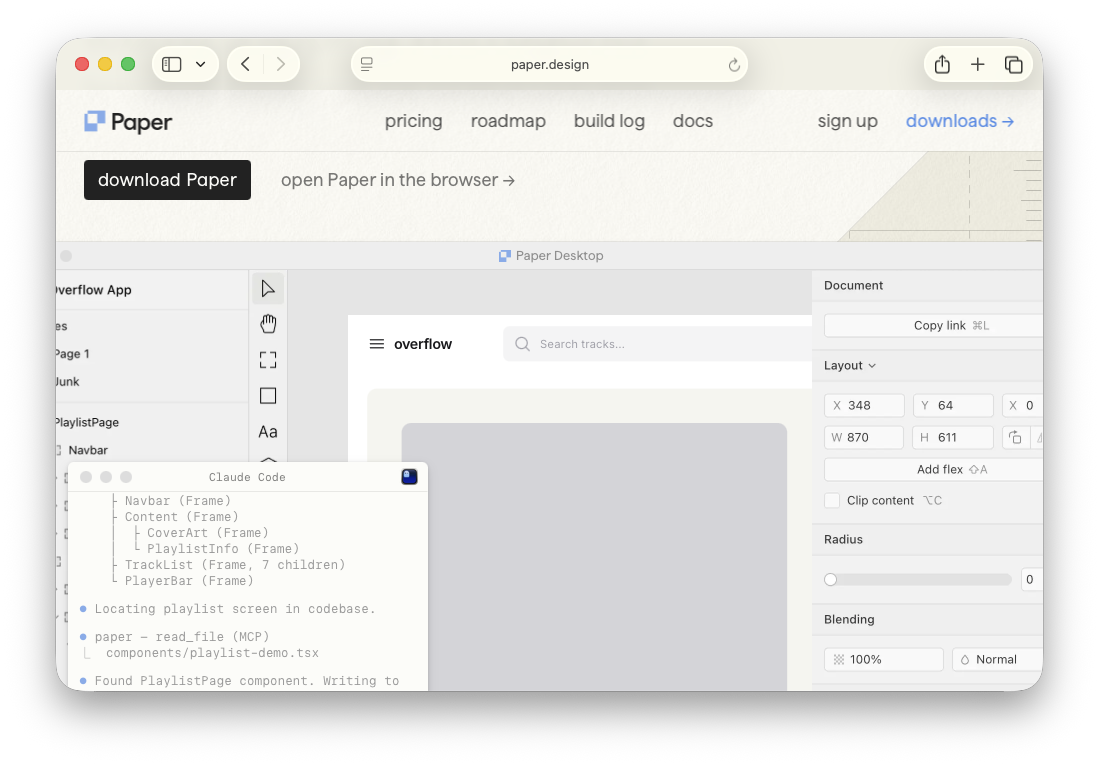Select the arrow selection tool

point(268,287)
